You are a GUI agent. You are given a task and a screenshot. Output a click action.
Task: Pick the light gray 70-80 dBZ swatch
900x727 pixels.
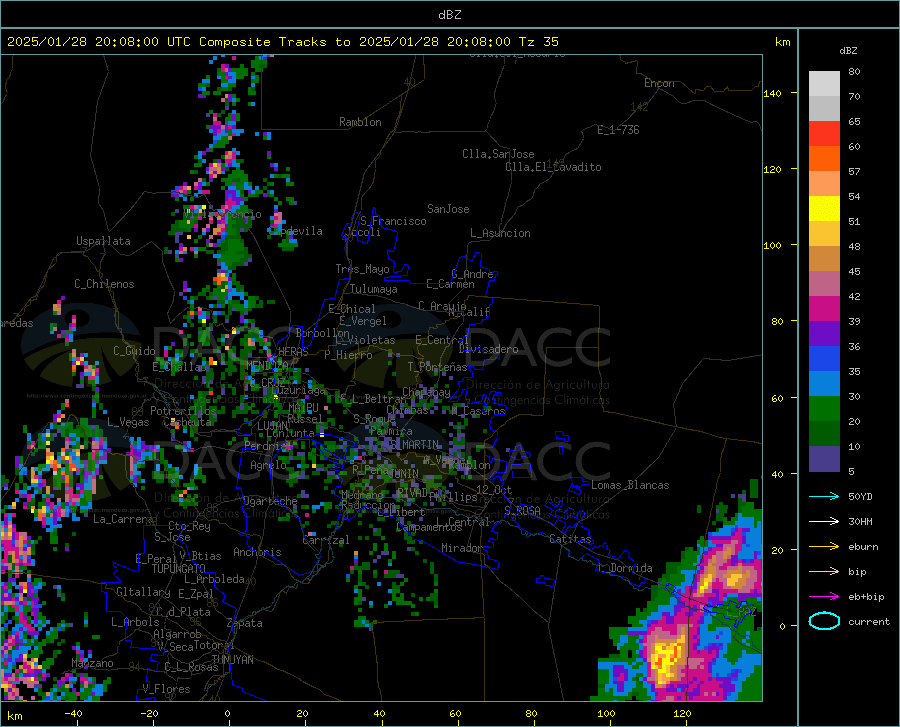click(x=824, y=84)
